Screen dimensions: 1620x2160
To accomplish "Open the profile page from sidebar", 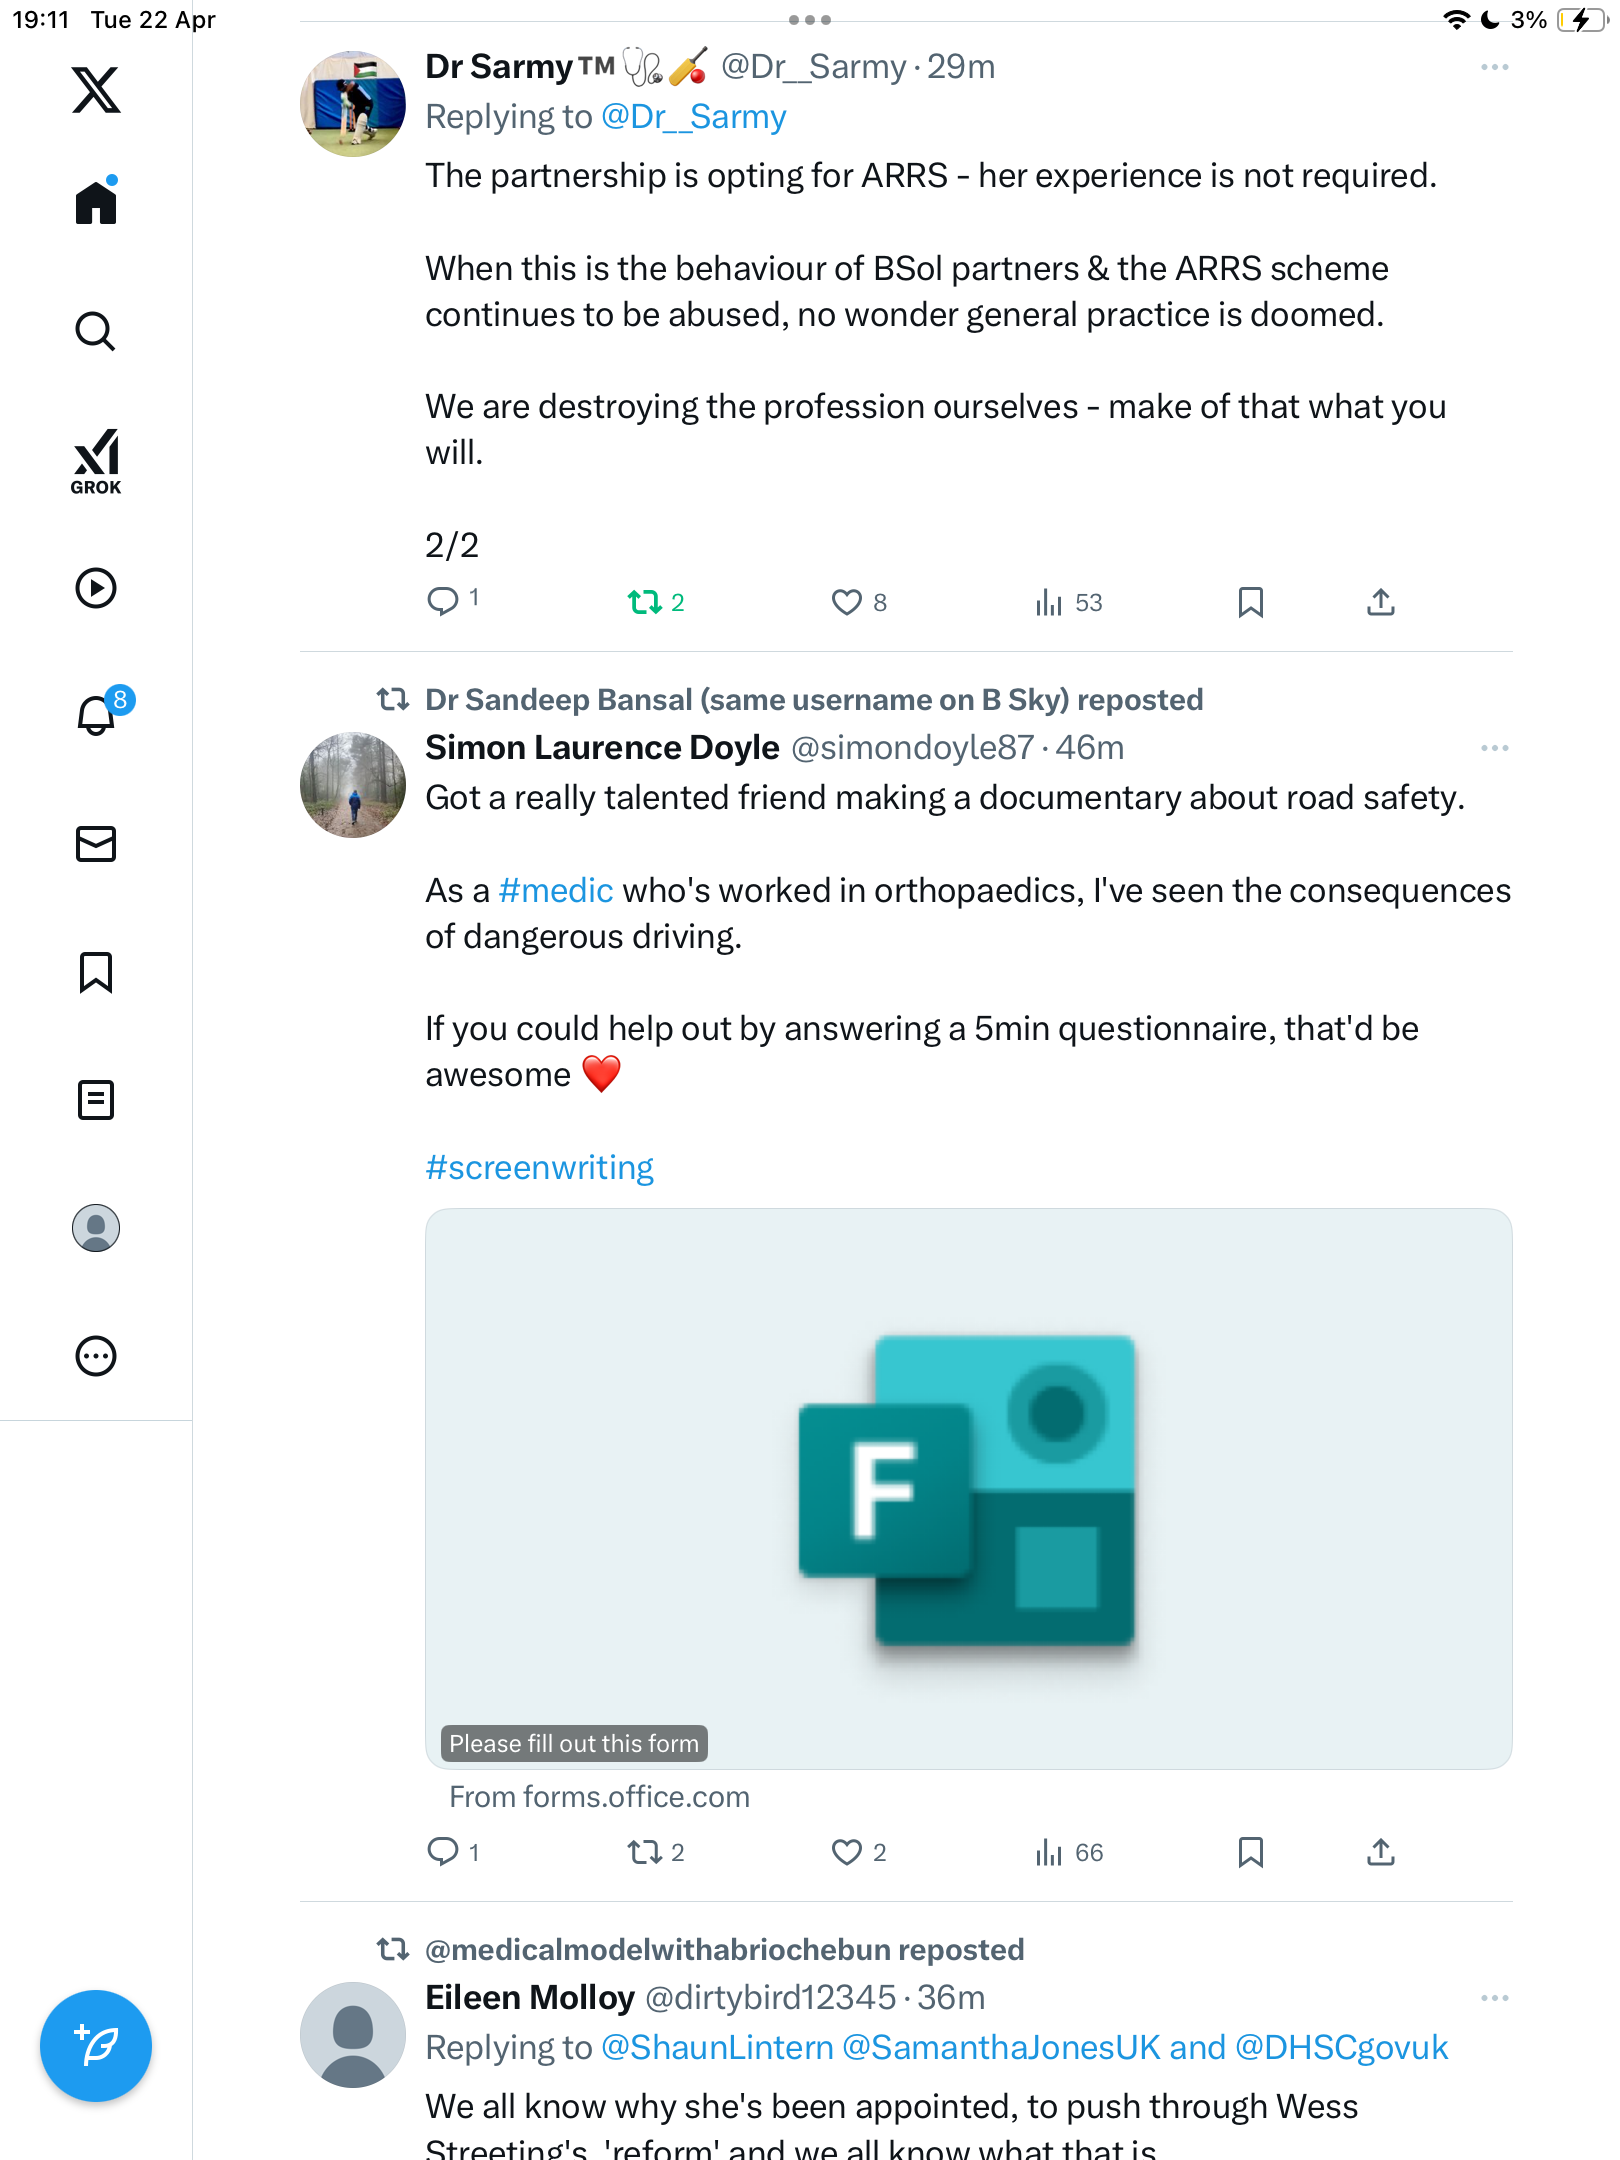I will (x=96, y=1228).
